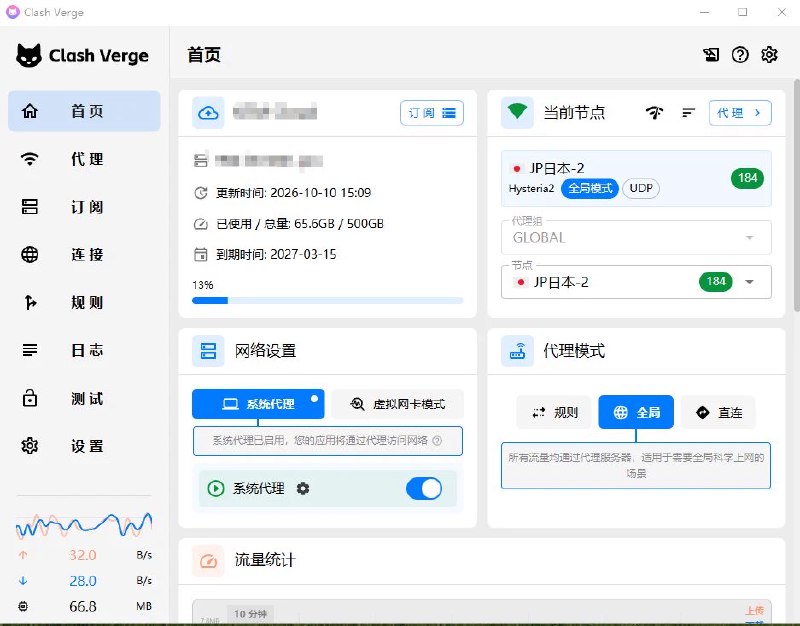Select the 系统代理 network option

(x=258, y=404)
